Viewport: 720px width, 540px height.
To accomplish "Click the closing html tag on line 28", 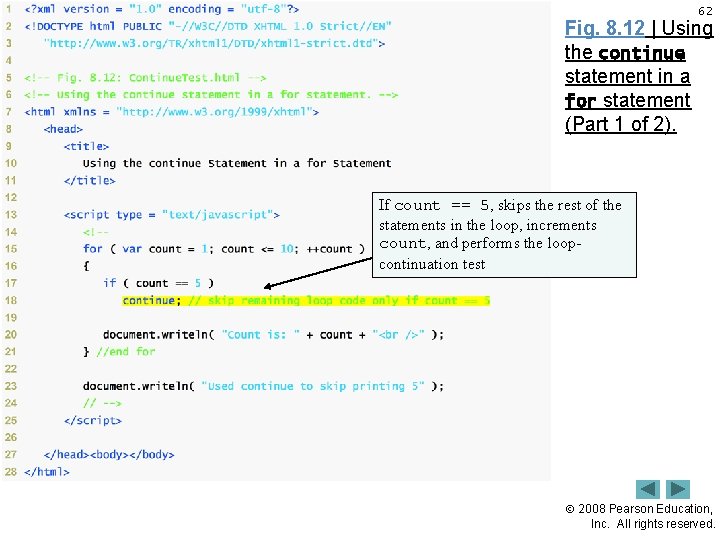I will coord(47,472).
